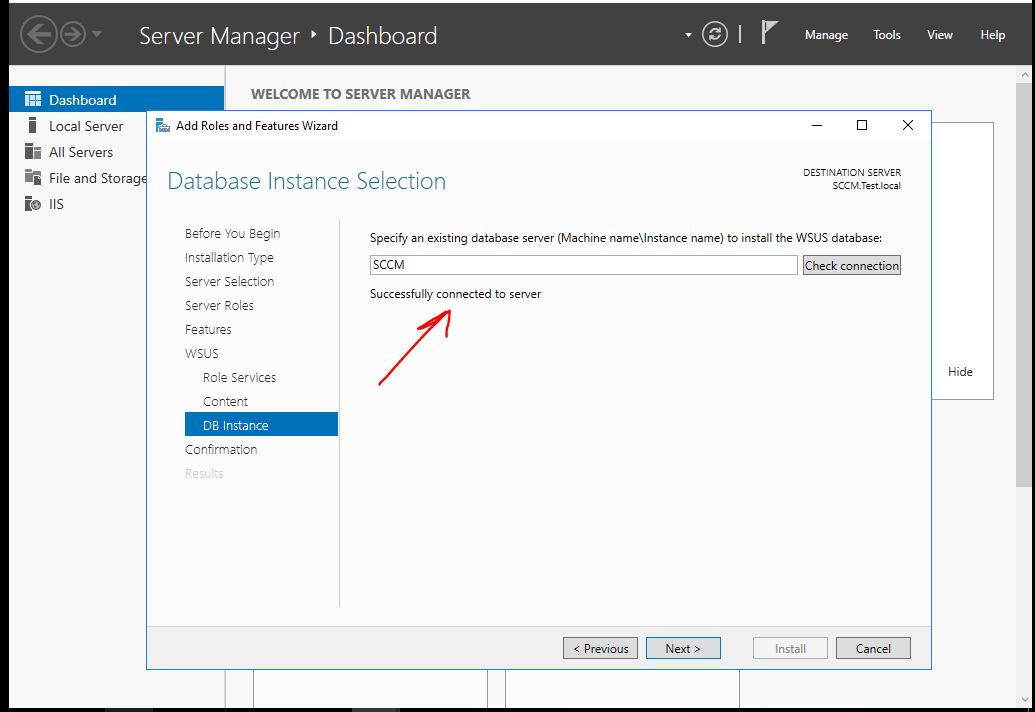Click the Dashboard grid icon

33,99
